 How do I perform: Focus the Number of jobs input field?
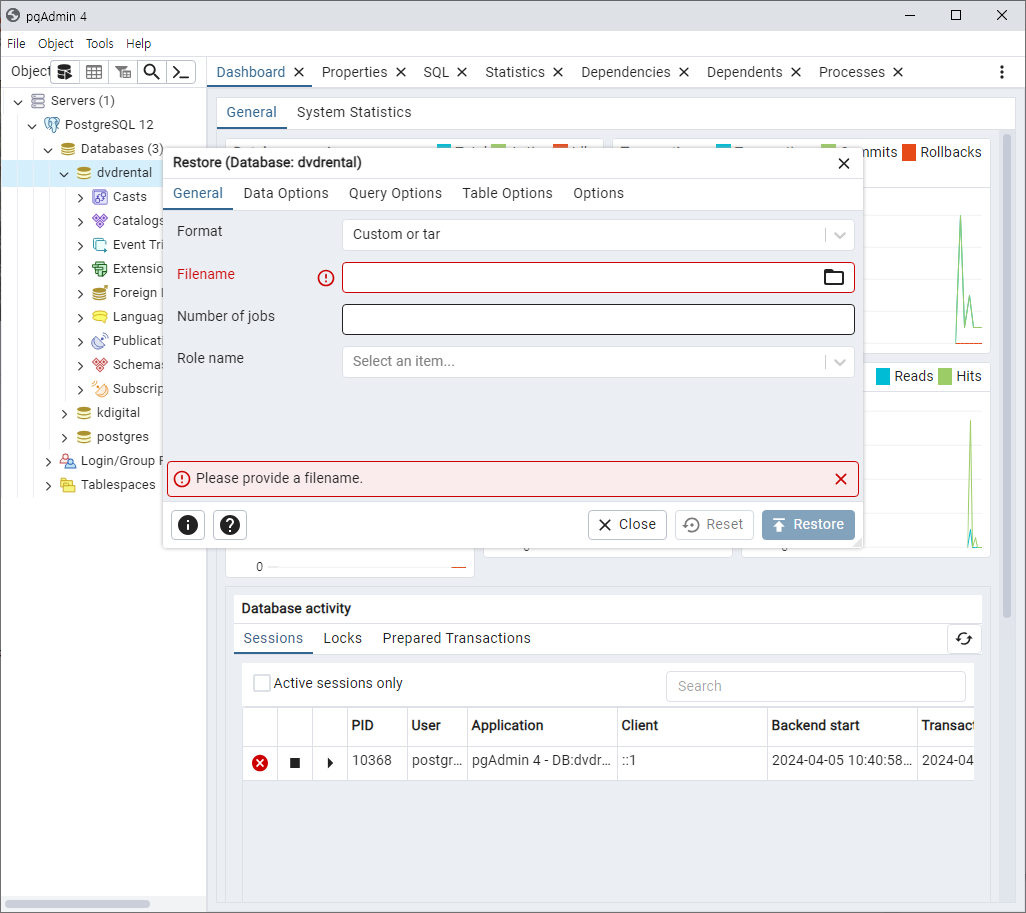pyautogui.click(x=598, y=319)
